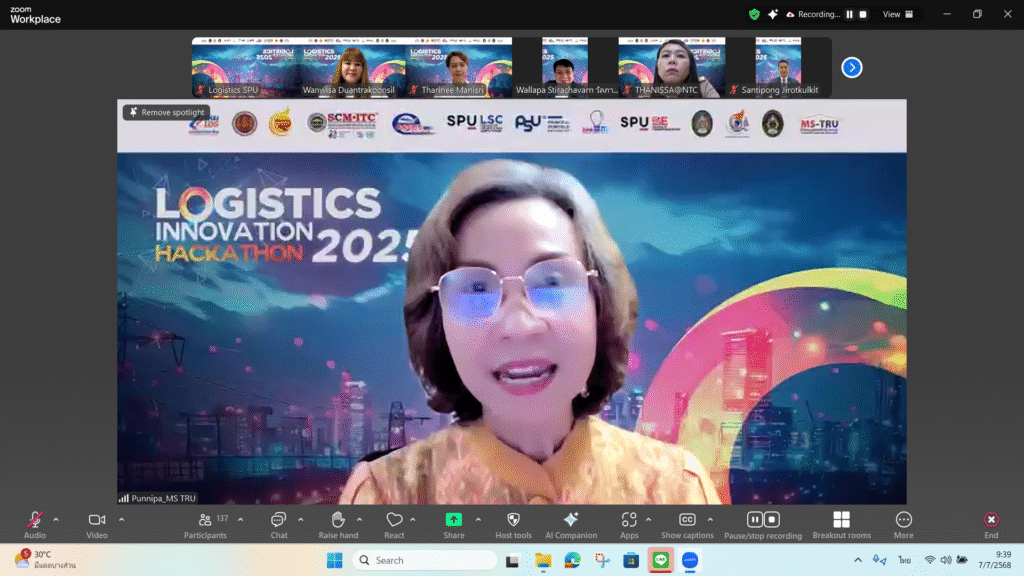Unmute microphone with Audio button
Viewport: 1024px width, 576px height.
[x=35, y=525]
